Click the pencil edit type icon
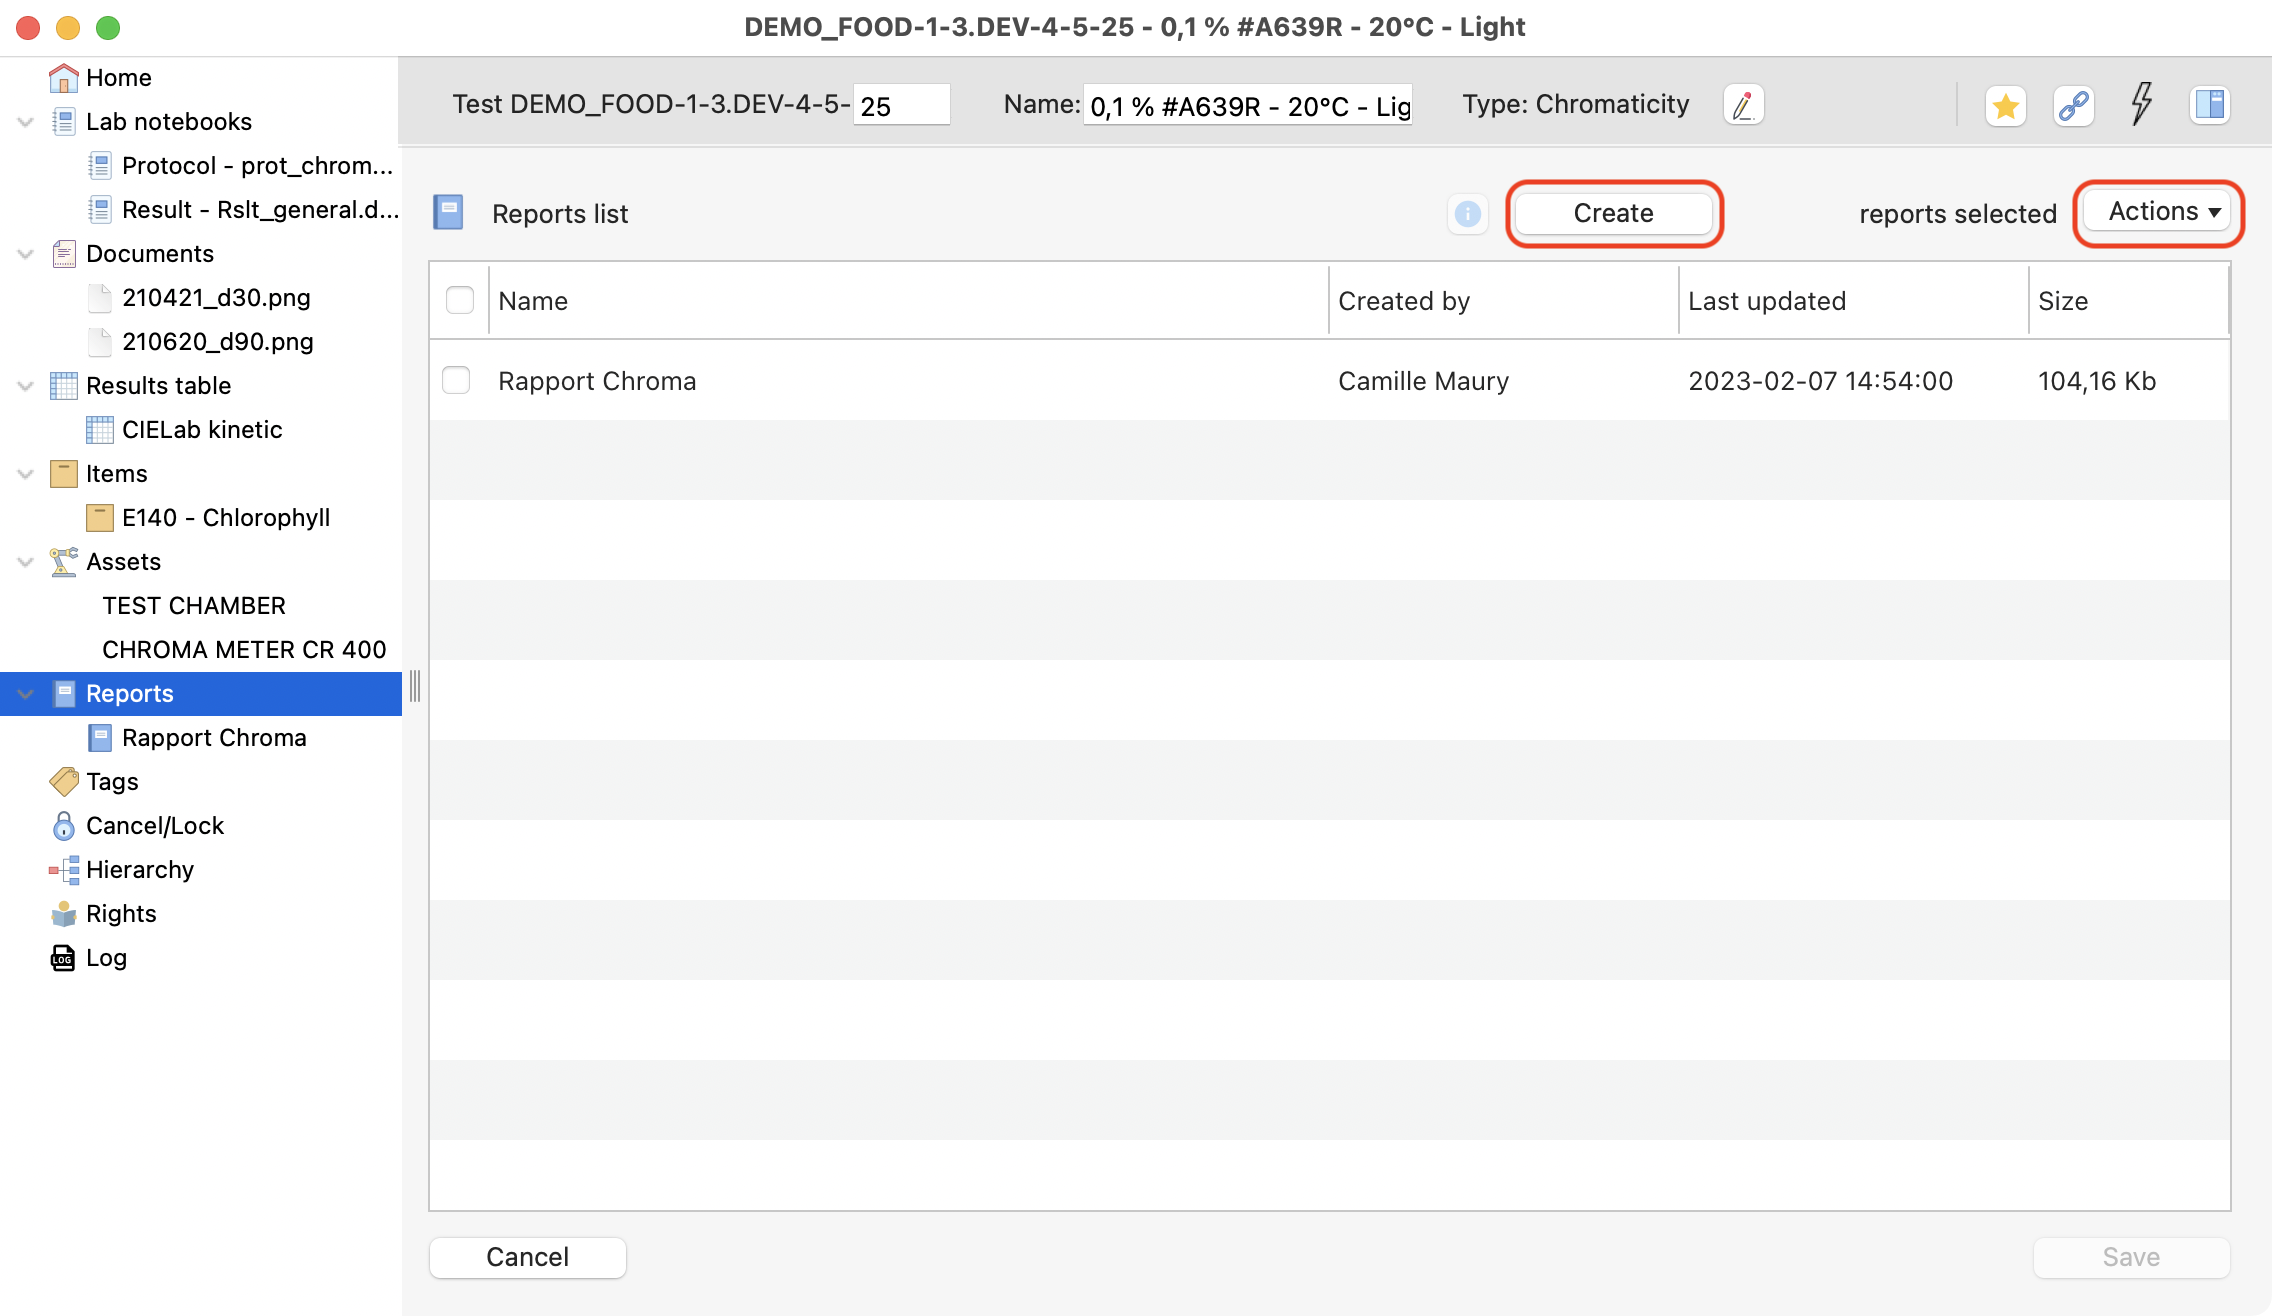 click(x=1743, y=105)
